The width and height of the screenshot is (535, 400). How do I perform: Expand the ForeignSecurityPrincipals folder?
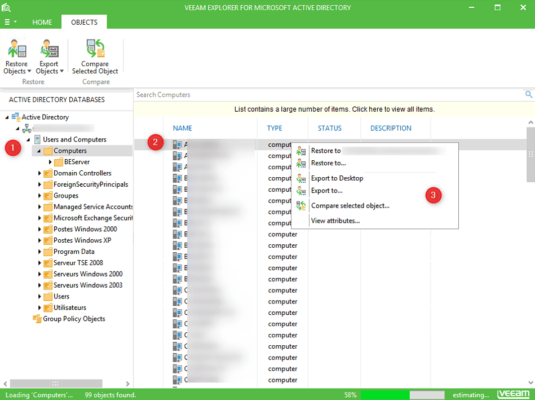click(x=39, y=185)
